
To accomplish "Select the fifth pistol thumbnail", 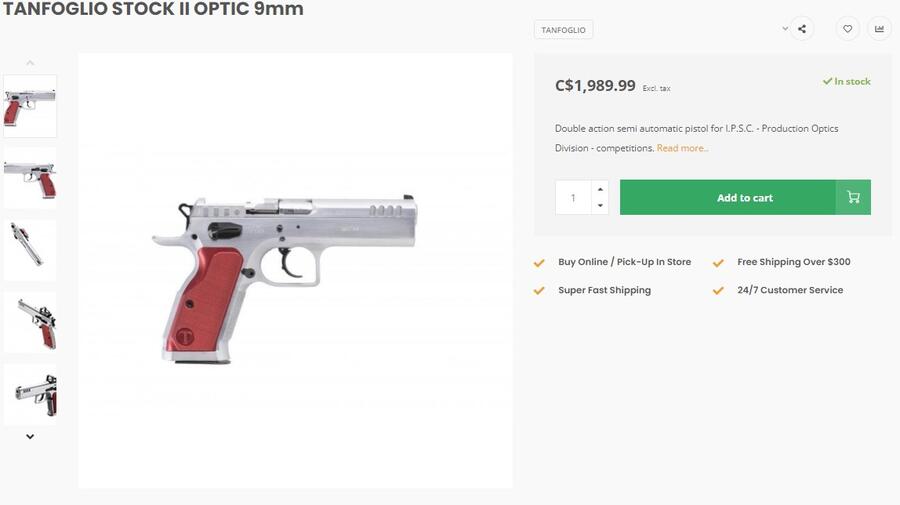I will [x=30, y=394].
